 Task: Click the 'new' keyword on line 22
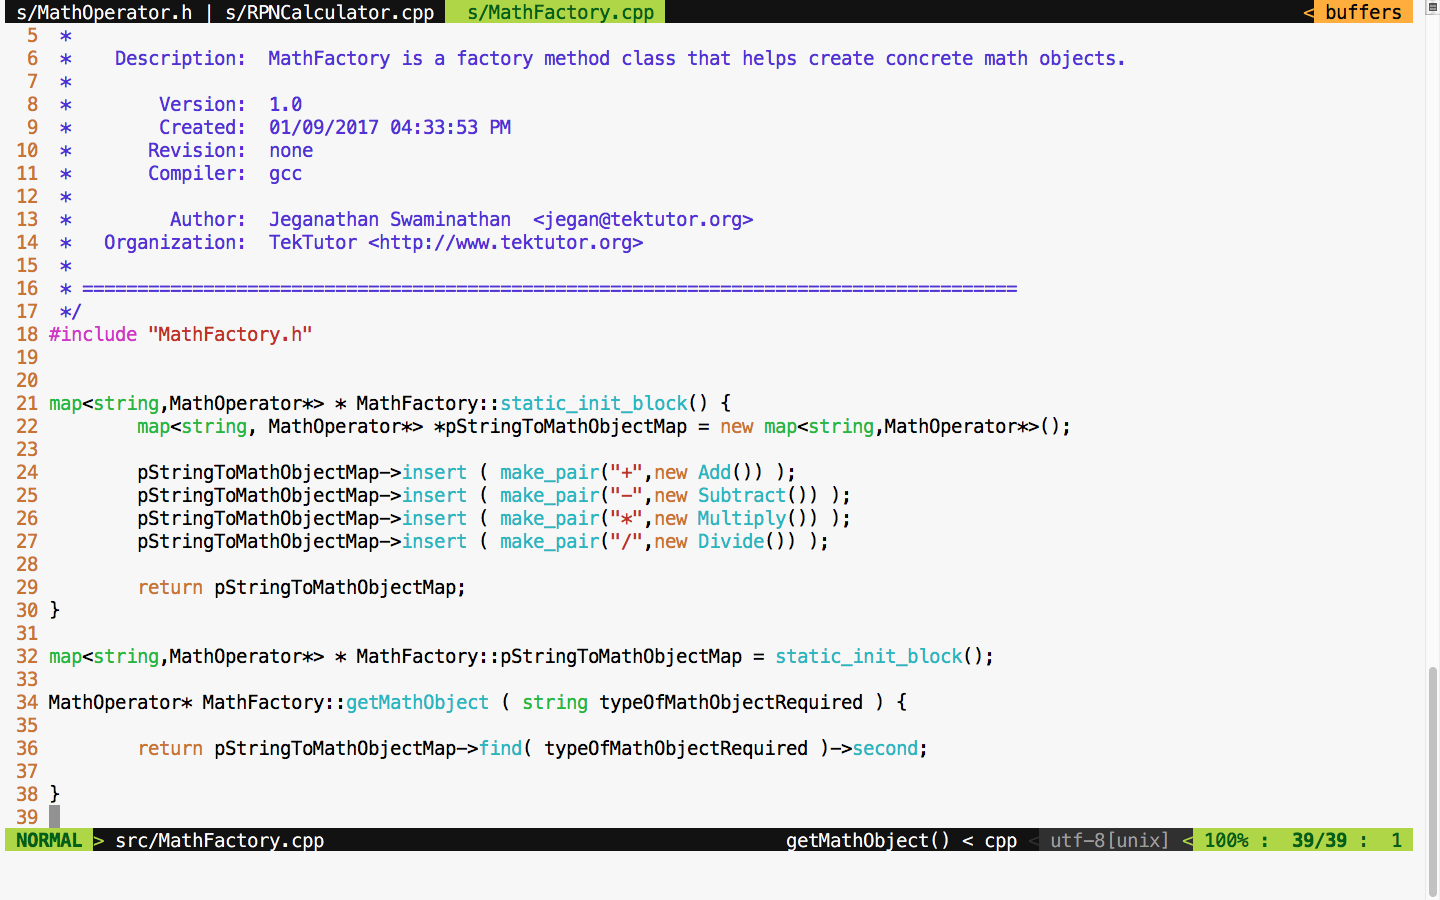point(737,426)
